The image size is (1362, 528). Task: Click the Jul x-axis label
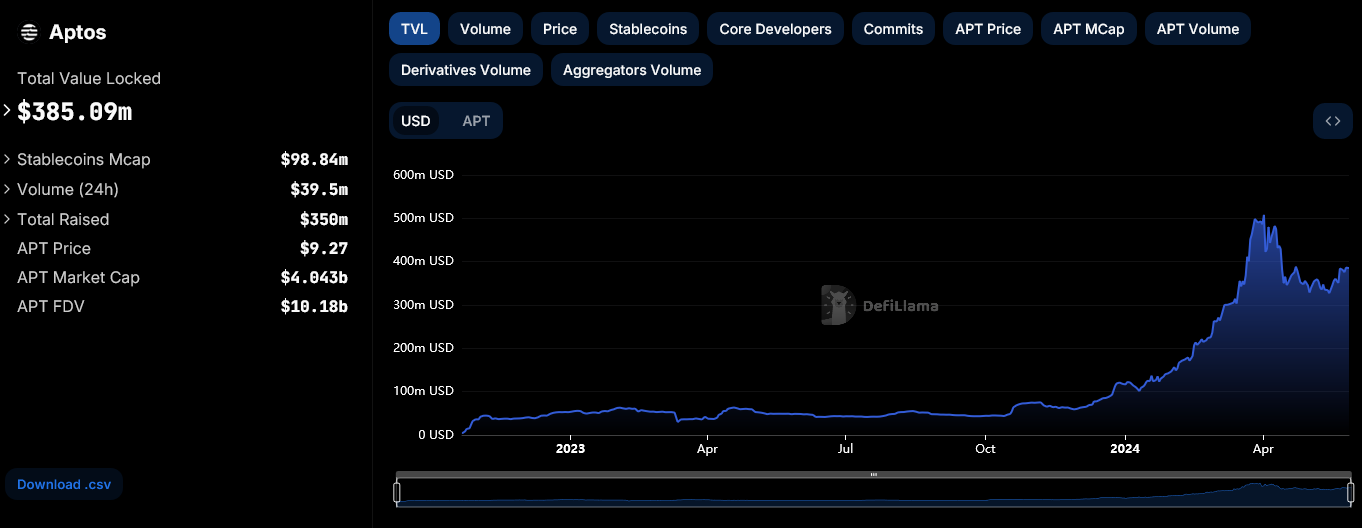[x=846, y=449]
